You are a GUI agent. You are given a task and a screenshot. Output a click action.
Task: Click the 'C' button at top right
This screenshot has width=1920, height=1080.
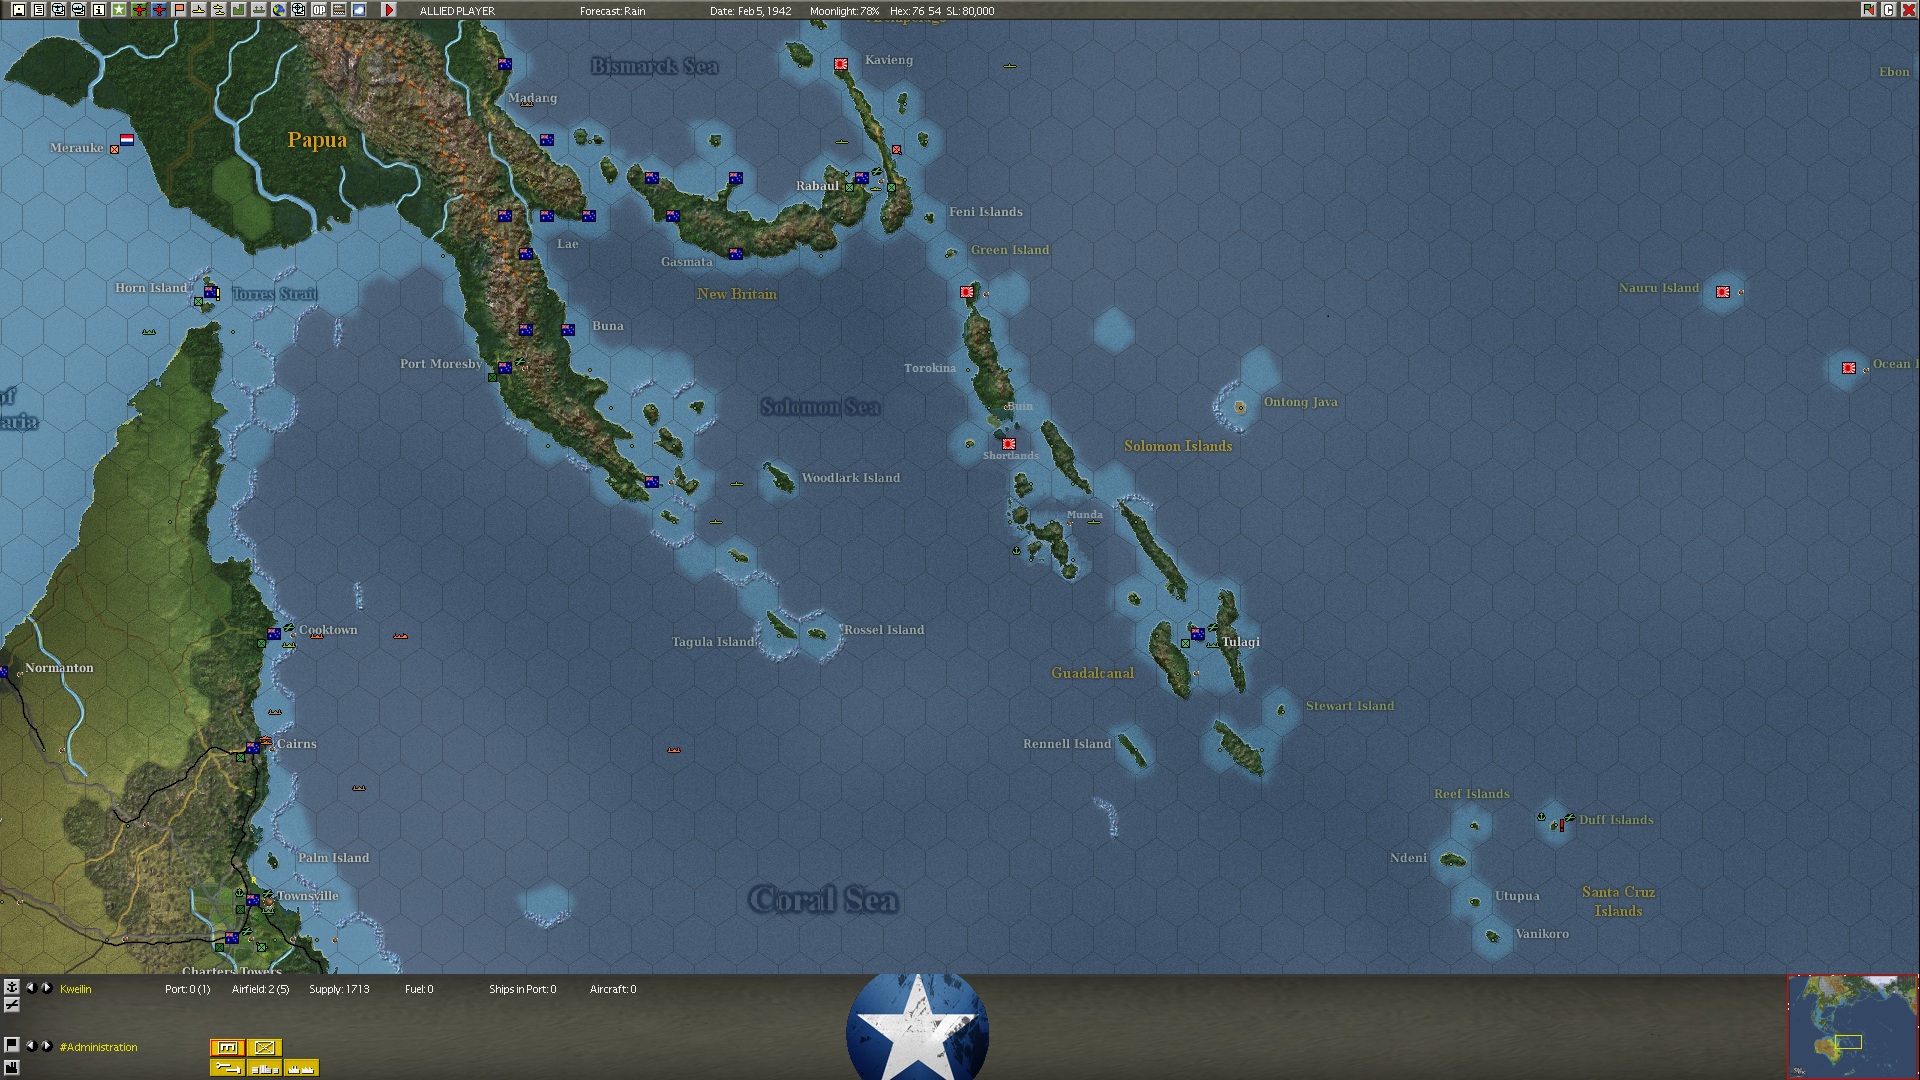pos(1888,10)
